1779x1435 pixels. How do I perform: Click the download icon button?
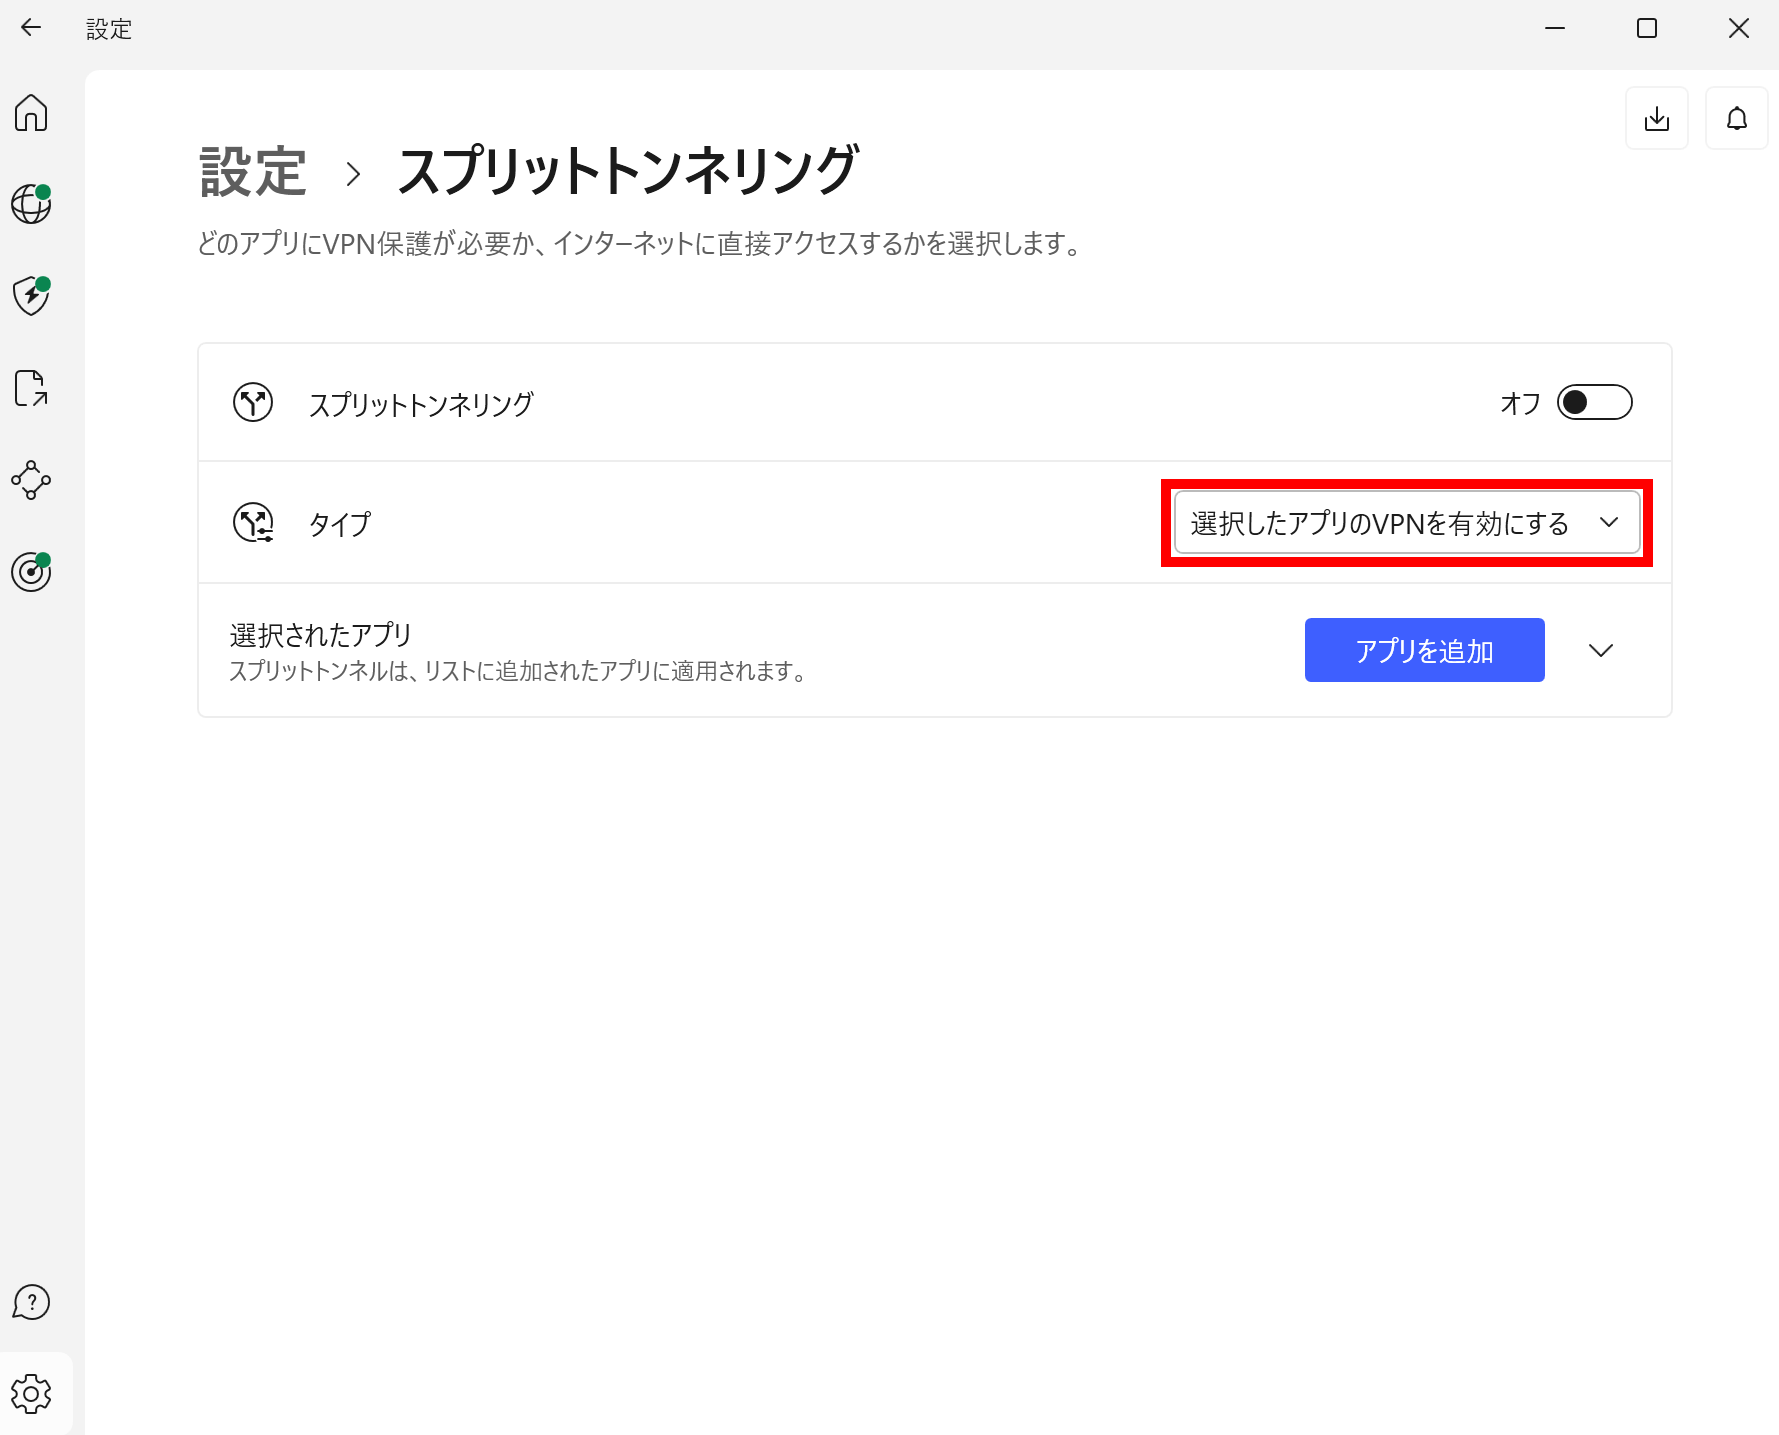coord(1657,119)
